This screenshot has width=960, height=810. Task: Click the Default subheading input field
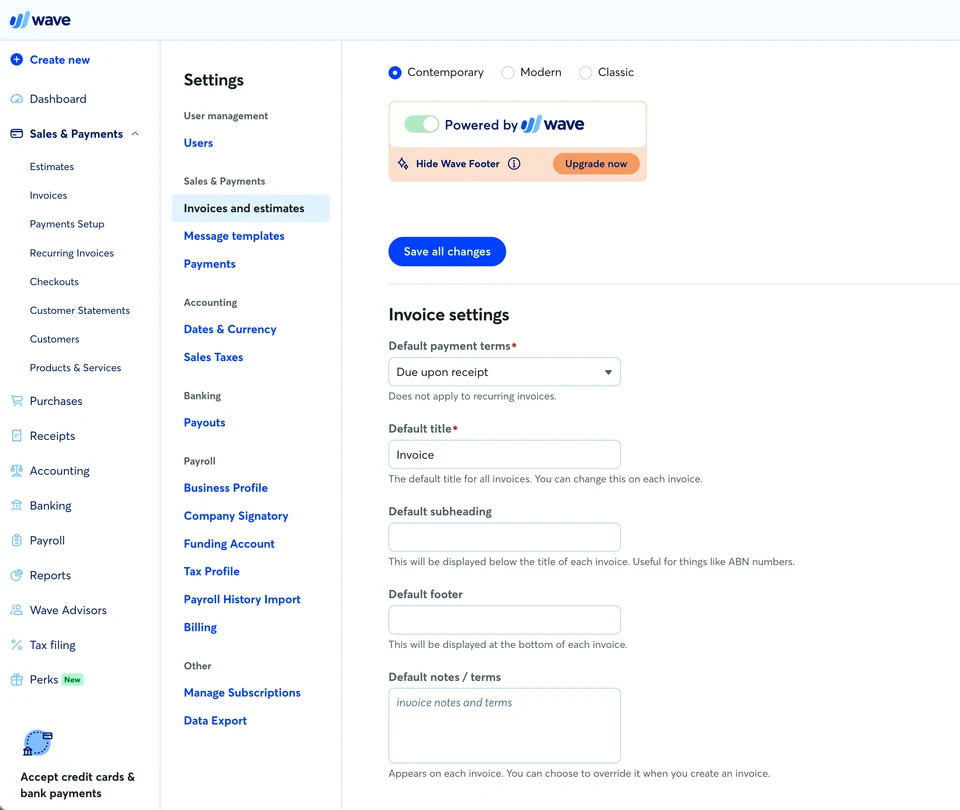click(x=504, y=537)
